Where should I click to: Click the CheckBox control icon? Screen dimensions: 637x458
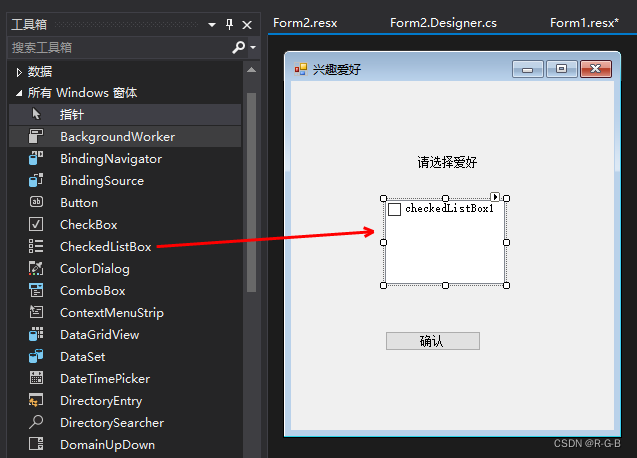[x=36, y=224]
